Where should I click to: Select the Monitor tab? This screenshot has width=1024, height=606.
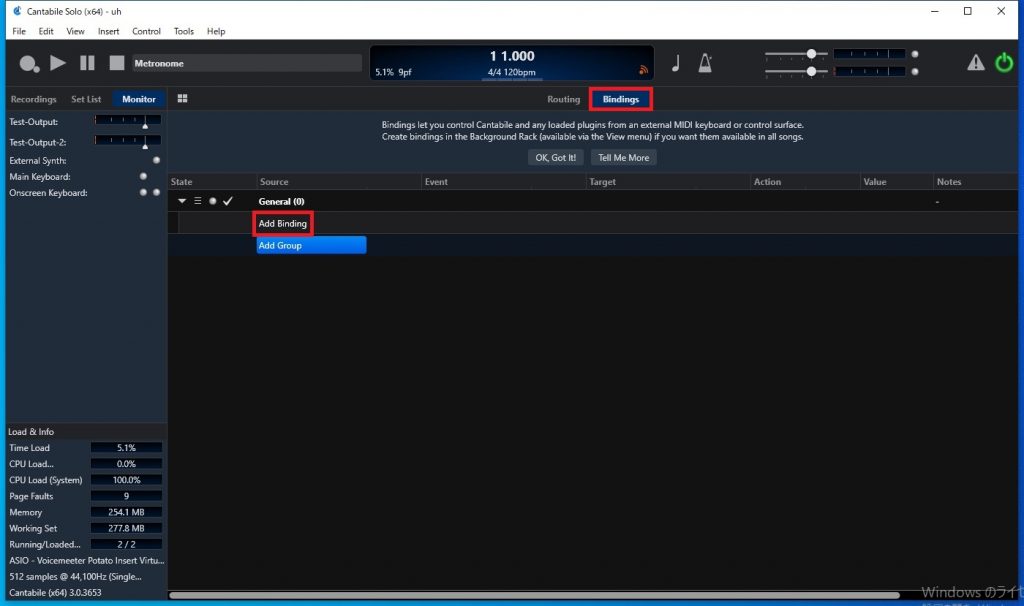138,99
